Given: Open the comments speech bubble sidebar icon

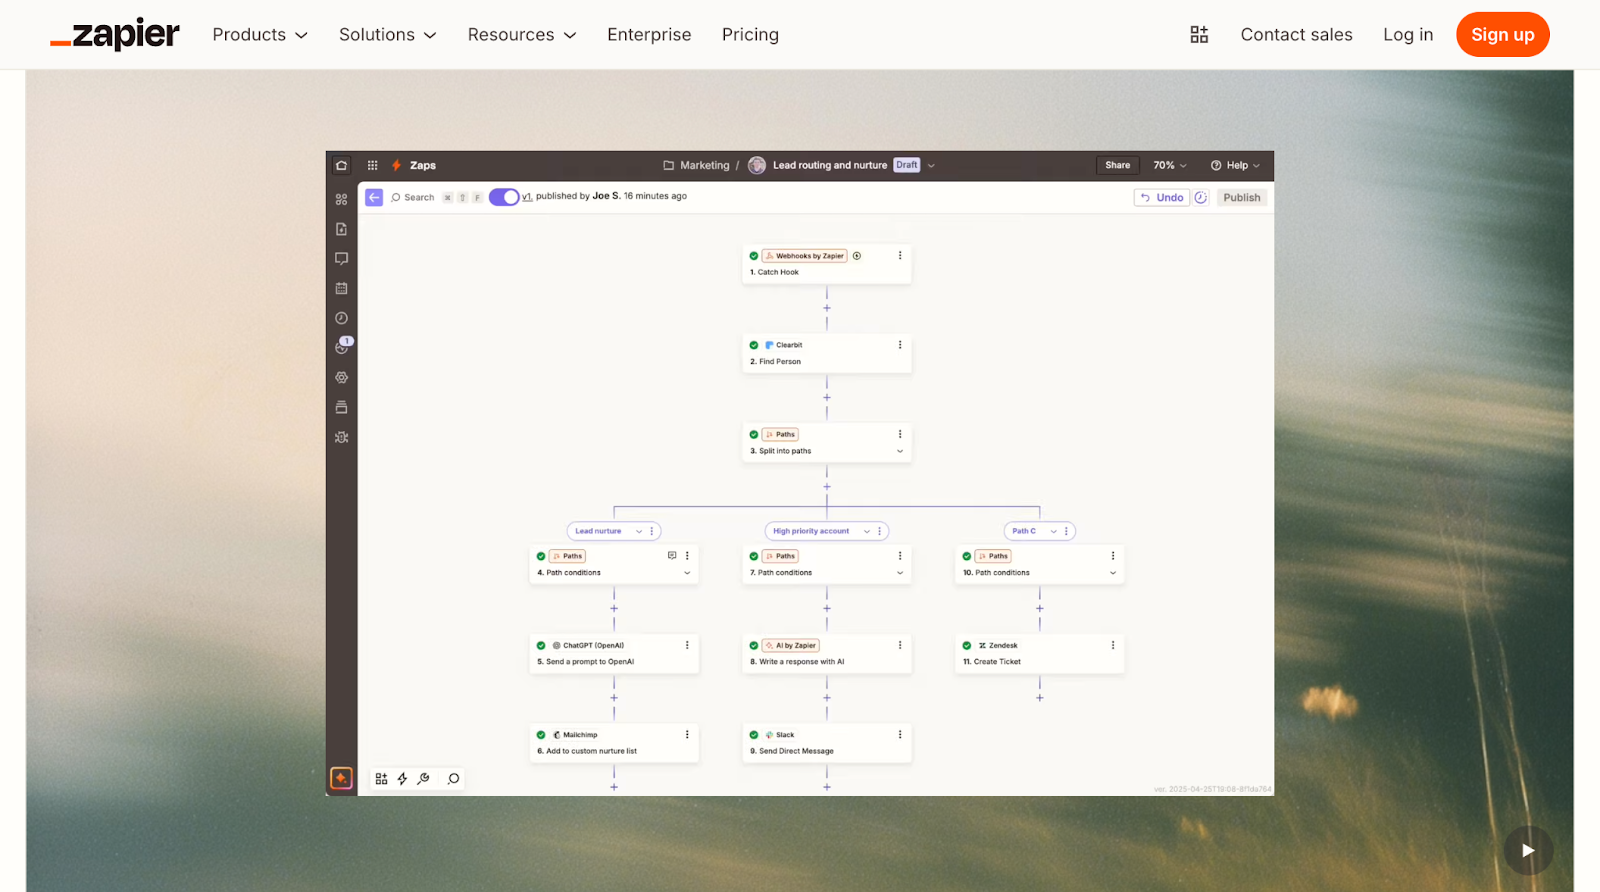Looking at the screenshot, I should 341,258.
